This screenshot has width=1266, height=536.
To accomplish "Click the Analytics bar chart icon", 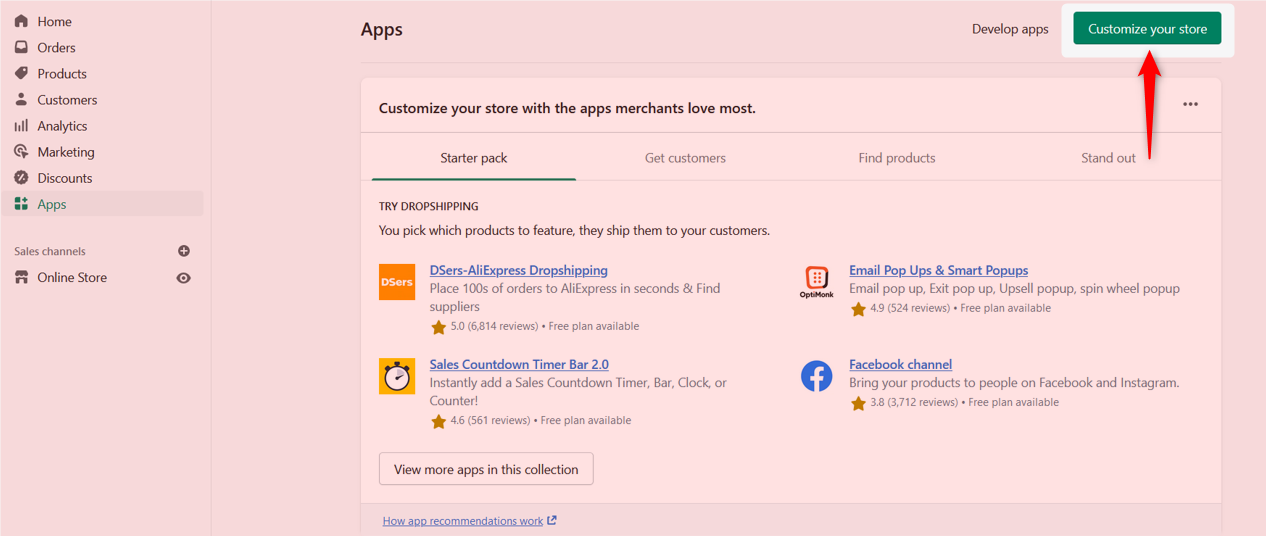I will [21, 125].
